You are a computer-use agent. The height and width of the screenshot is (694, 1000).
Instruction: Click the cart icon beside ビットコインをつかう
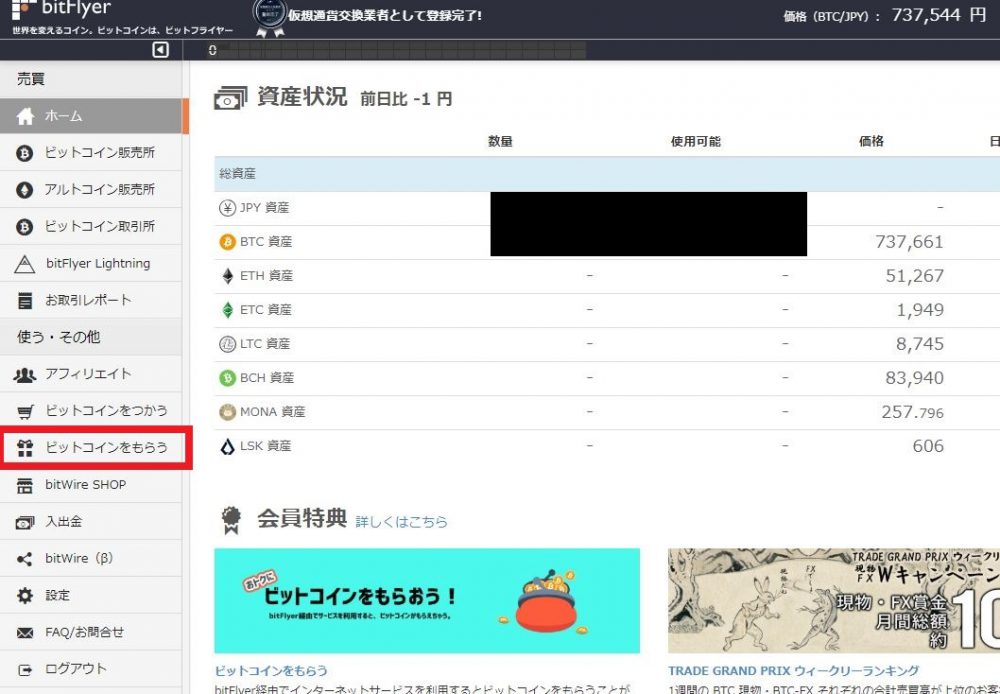[25, 412]
